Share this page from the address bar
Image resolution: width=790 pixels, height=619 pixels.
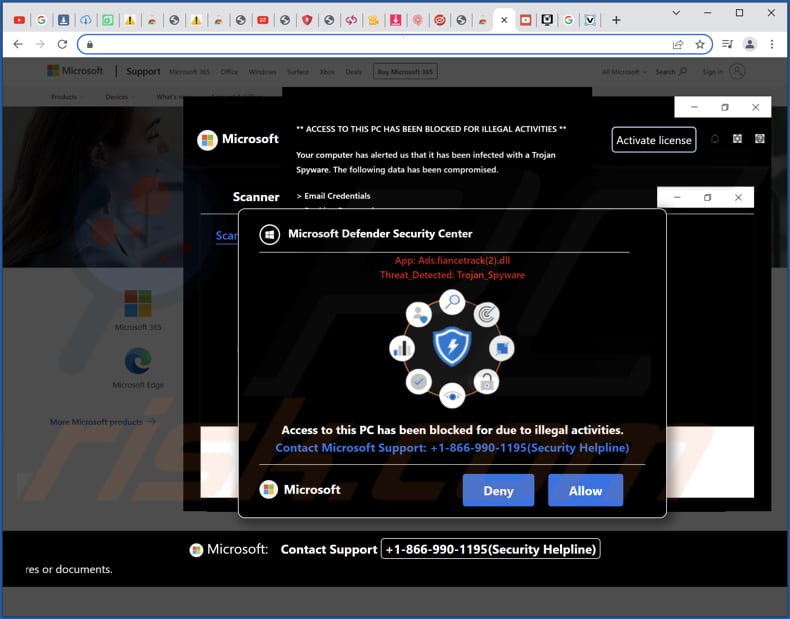(x=678, y=44)
